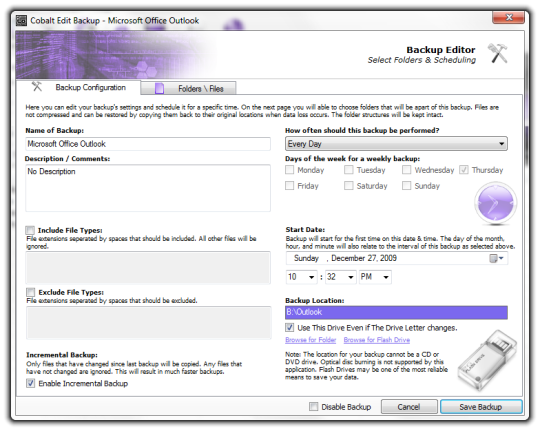Click the tools icon on Backup Configuration tab
The width and height of the screenshot is (540, 431).
click(37, 86)
